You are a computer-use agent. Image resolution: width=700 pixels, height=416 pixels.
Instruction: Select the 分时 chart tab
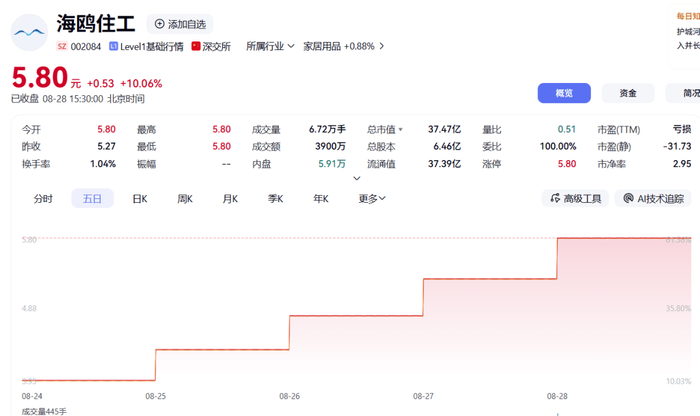(43, 199)
